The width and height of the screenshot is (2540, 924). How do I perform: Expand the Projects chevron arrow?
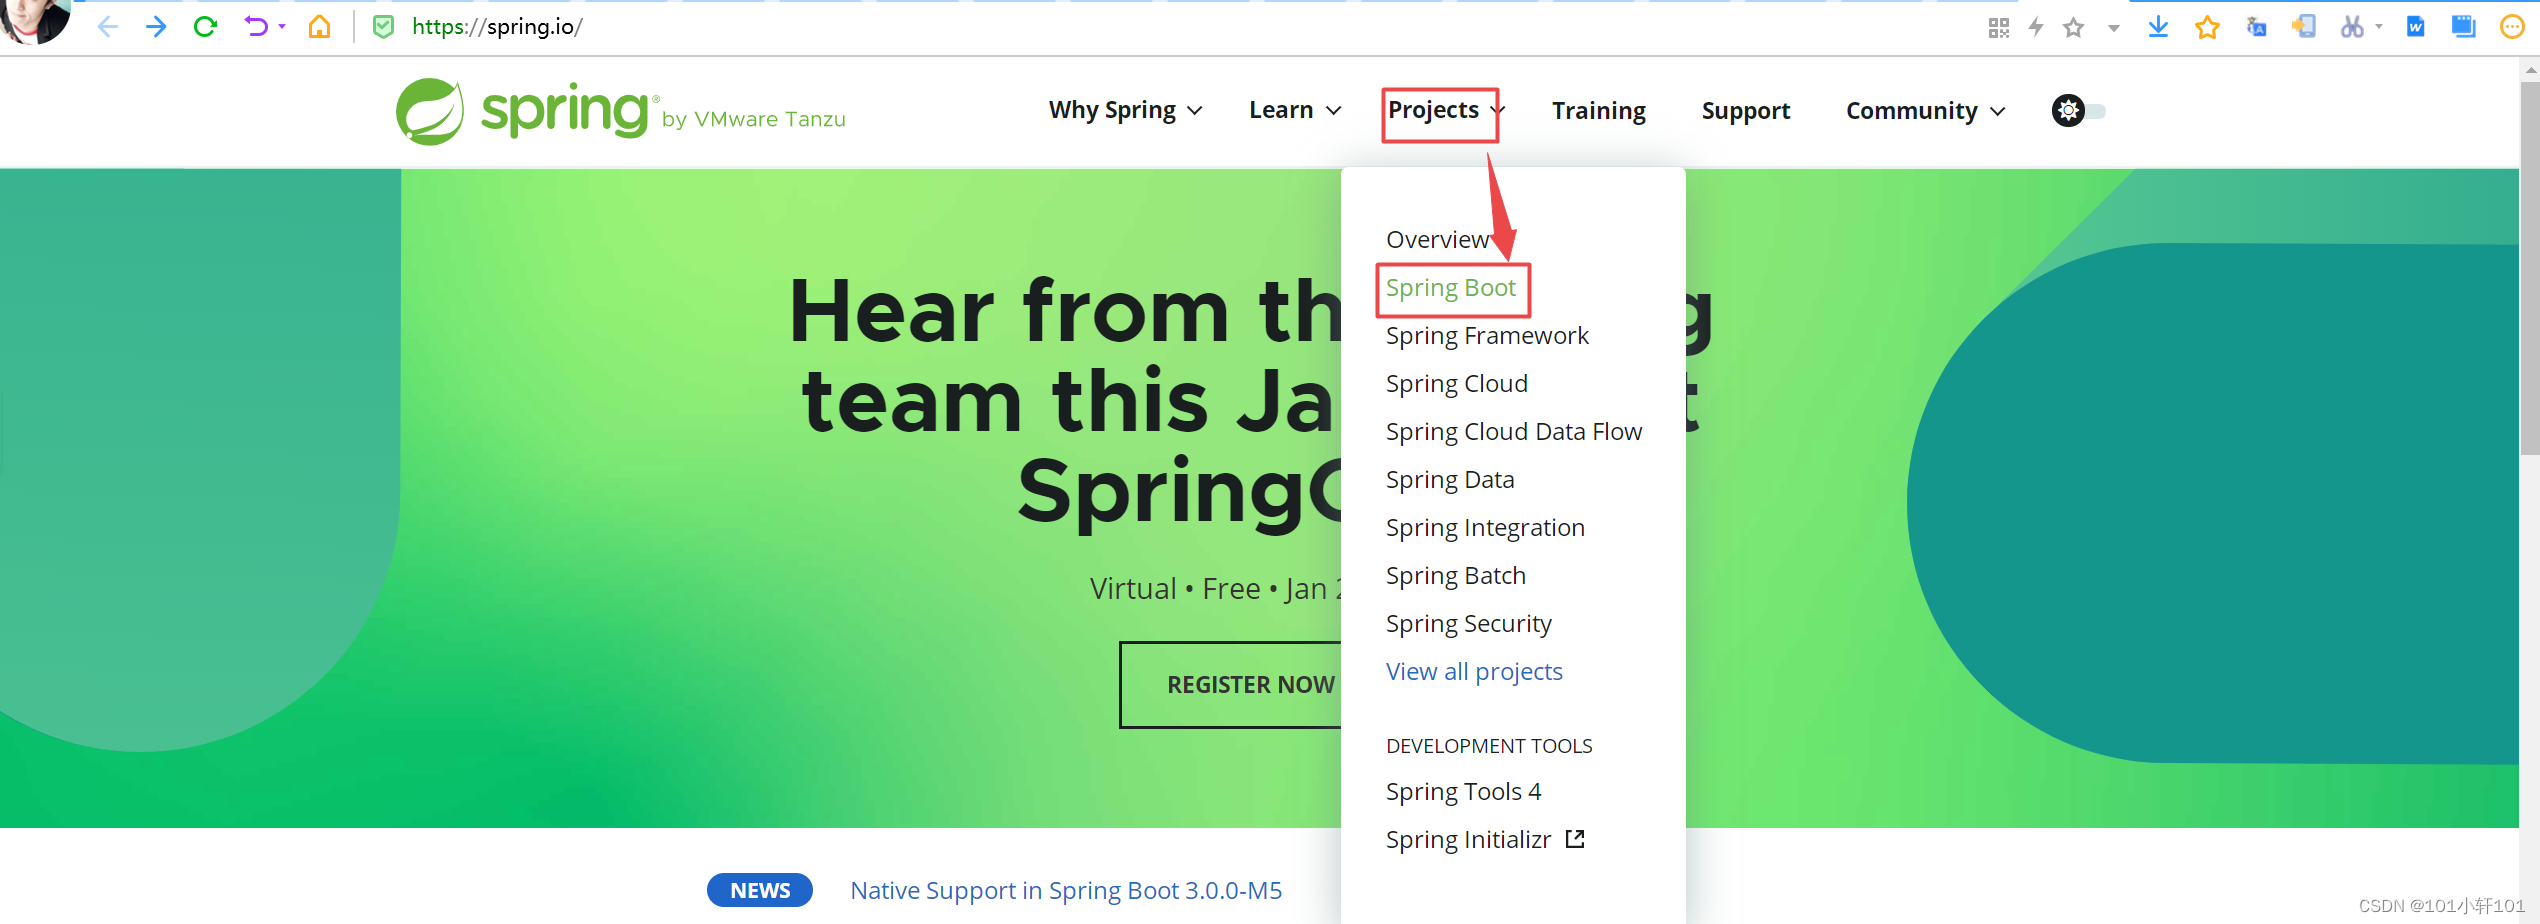1497,111
